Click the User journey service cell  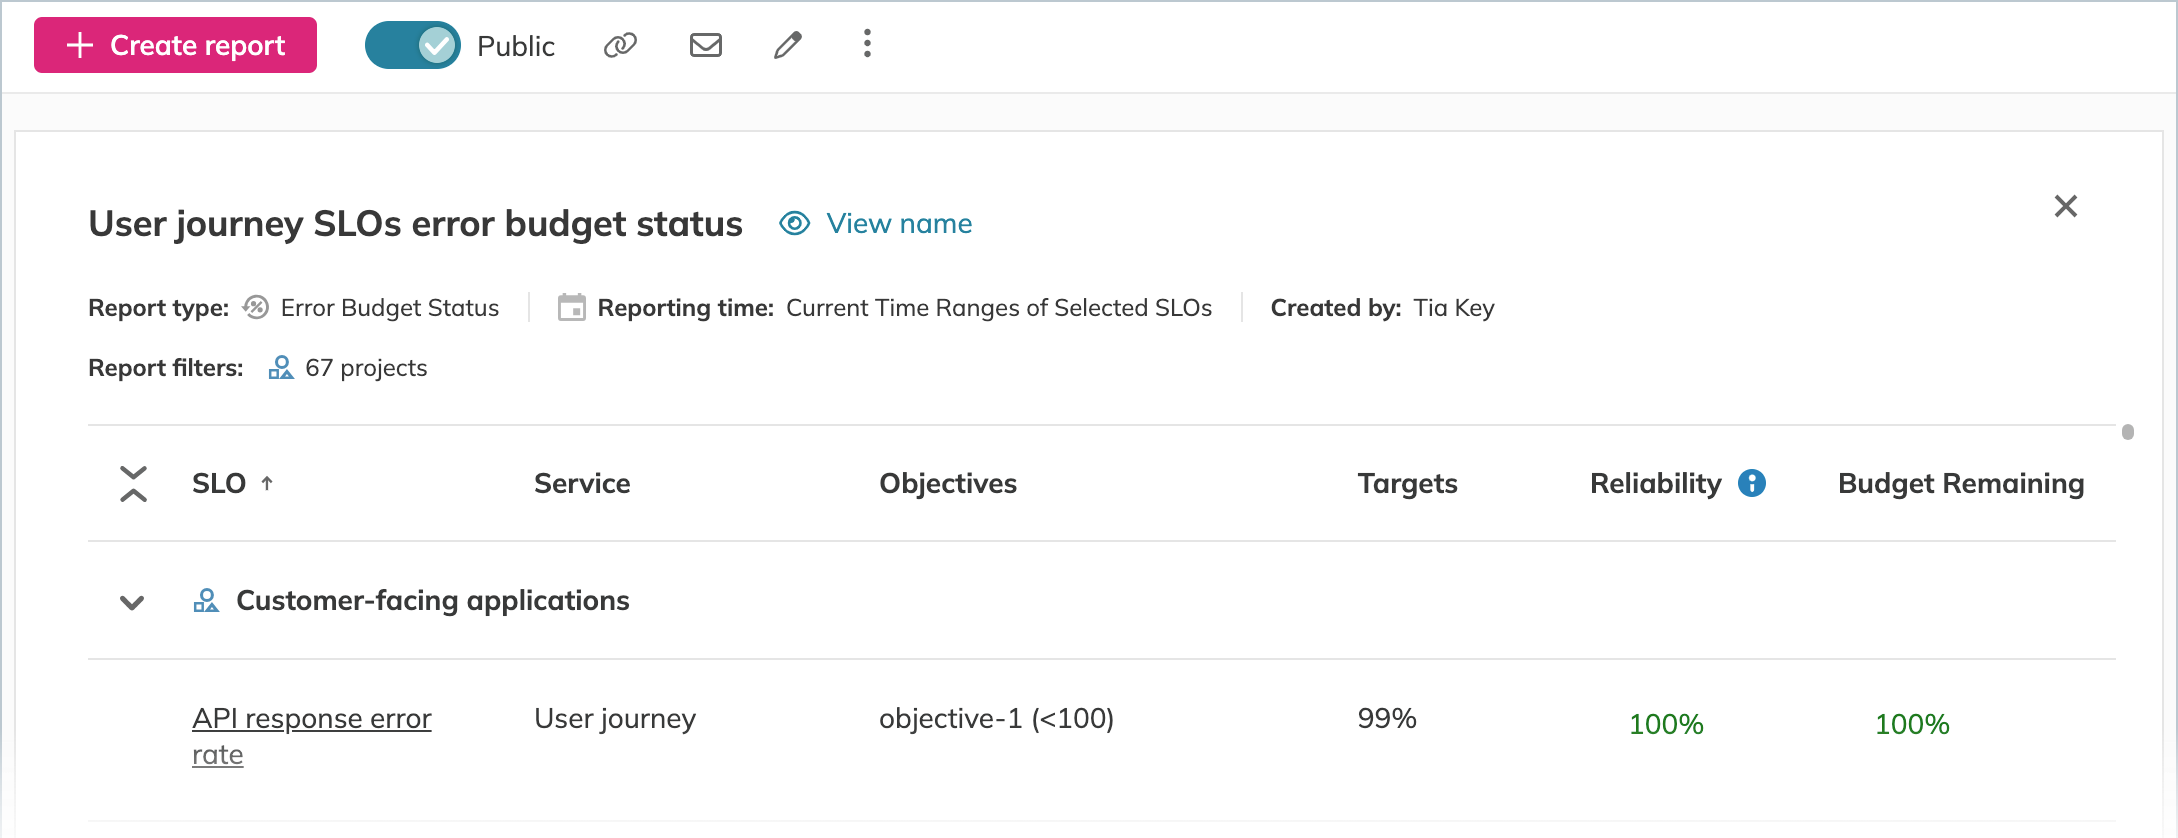[615, 719]
